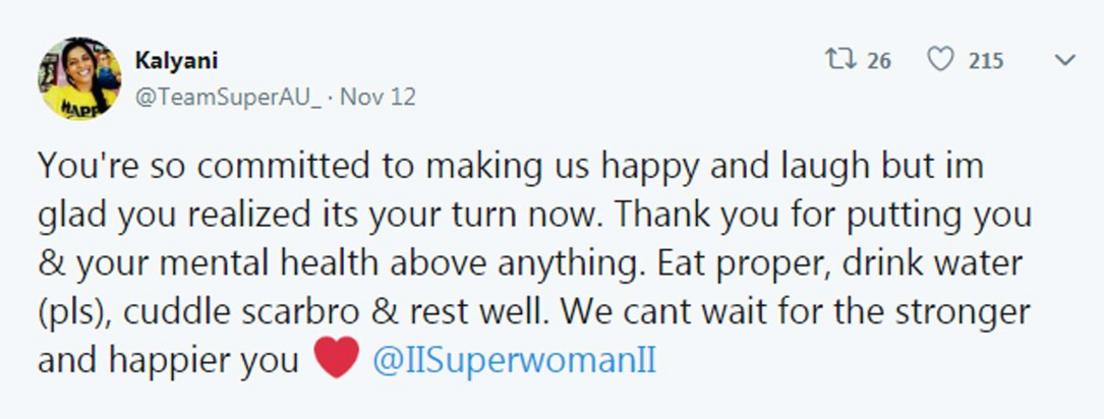
Task: Open Kalyani's profile picture
Action: tap(80, 78)
